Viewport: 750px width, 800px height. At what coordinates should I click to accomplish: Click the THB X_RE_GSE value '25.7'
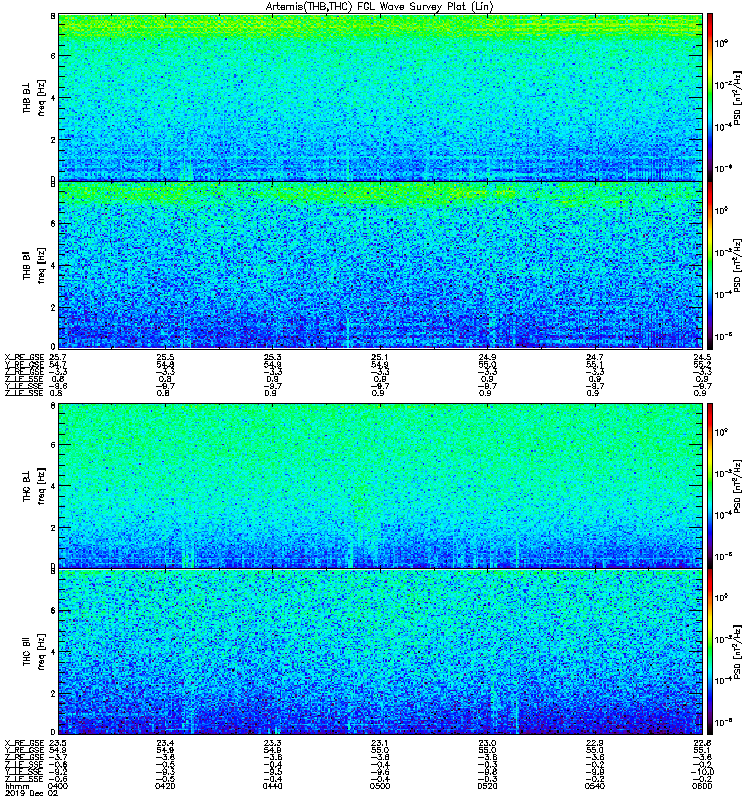[58, 358]
